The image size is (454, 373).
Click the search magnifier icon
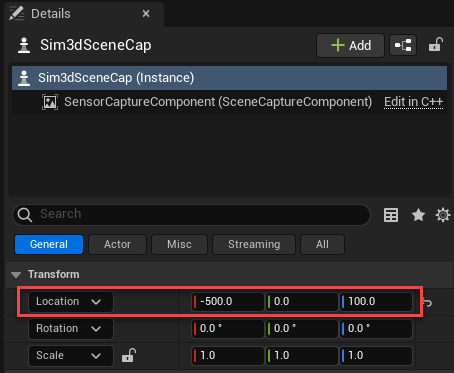pos(25,215)
